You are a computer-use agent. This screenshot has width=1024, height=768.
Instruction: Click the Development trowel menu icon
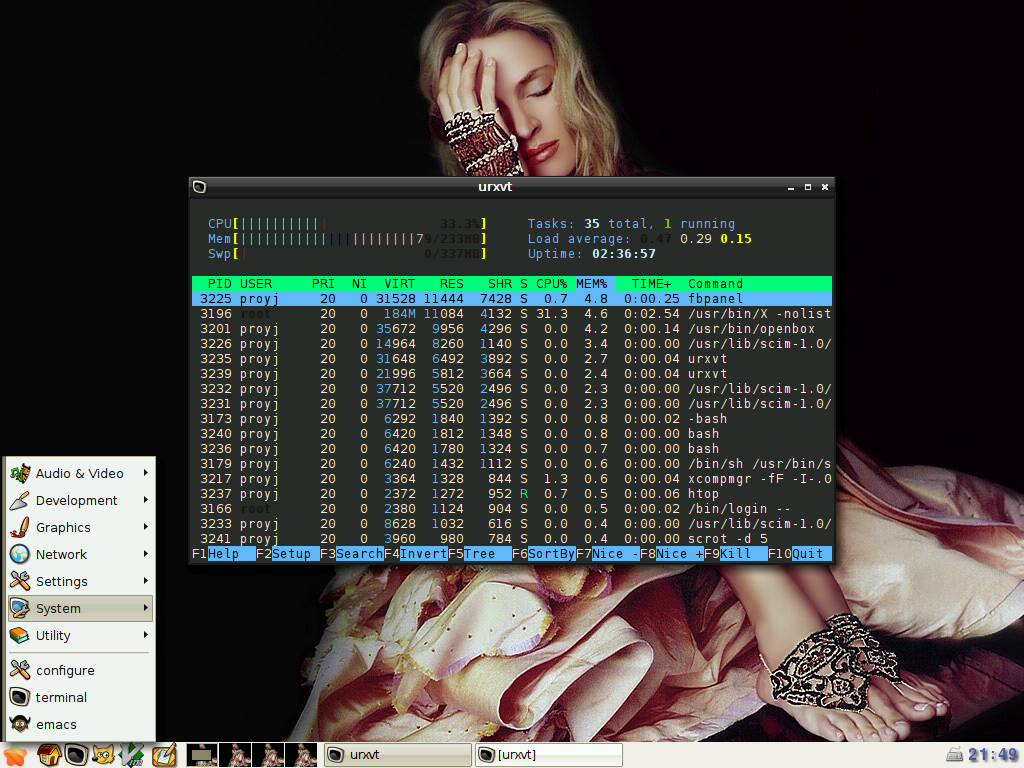[x=20, y=500]
